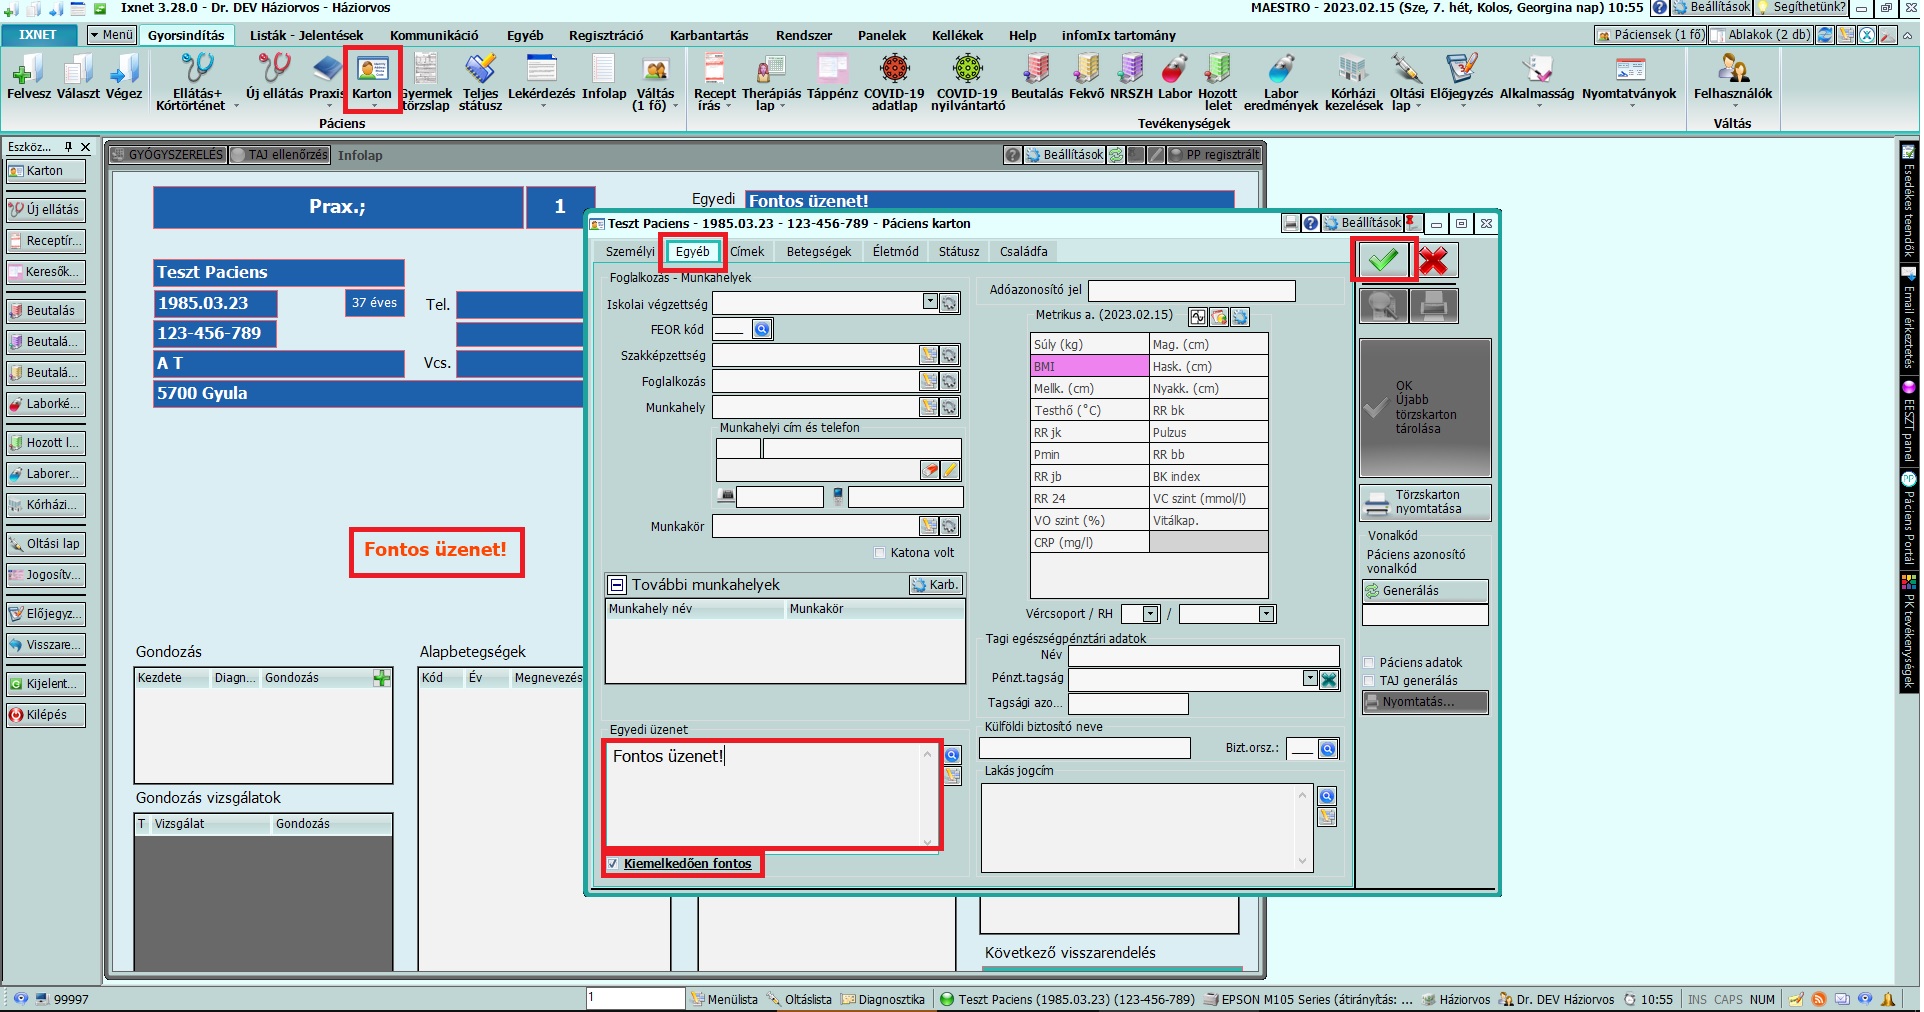Switch to the Betegségek tab

(x=818, y=252)
